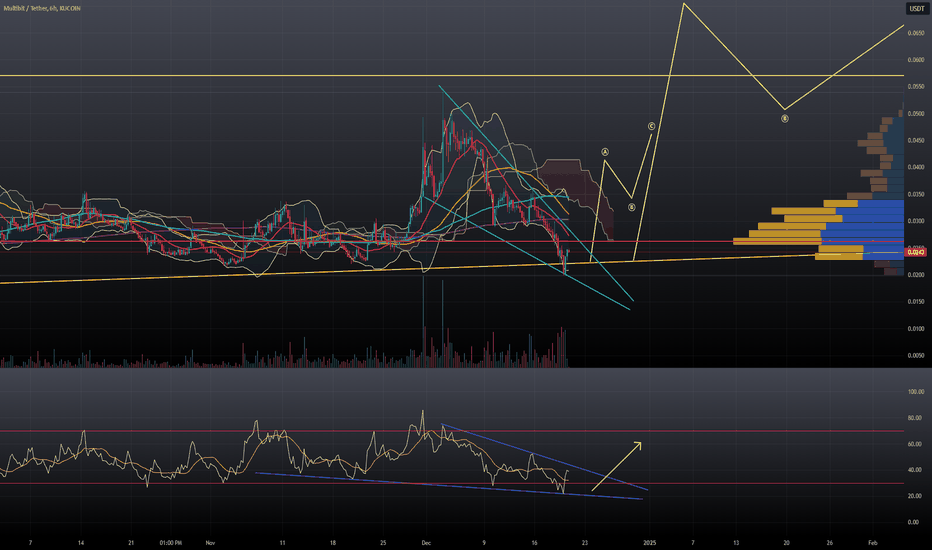This screenshot has width=932, height=550.
Task: Click the 13 date label on the time axis
Action: tap(736, 543)
